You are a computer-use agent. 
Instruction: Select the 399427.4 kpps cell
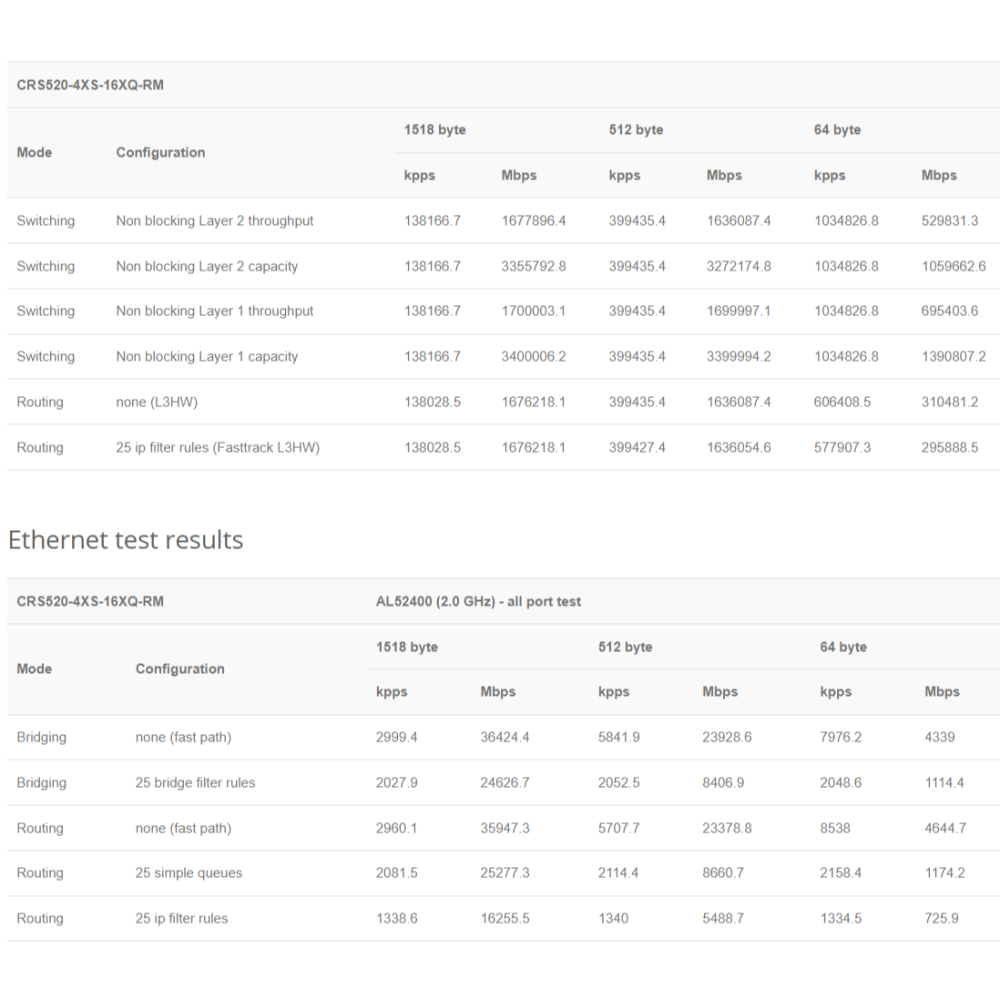pos(636,448)
